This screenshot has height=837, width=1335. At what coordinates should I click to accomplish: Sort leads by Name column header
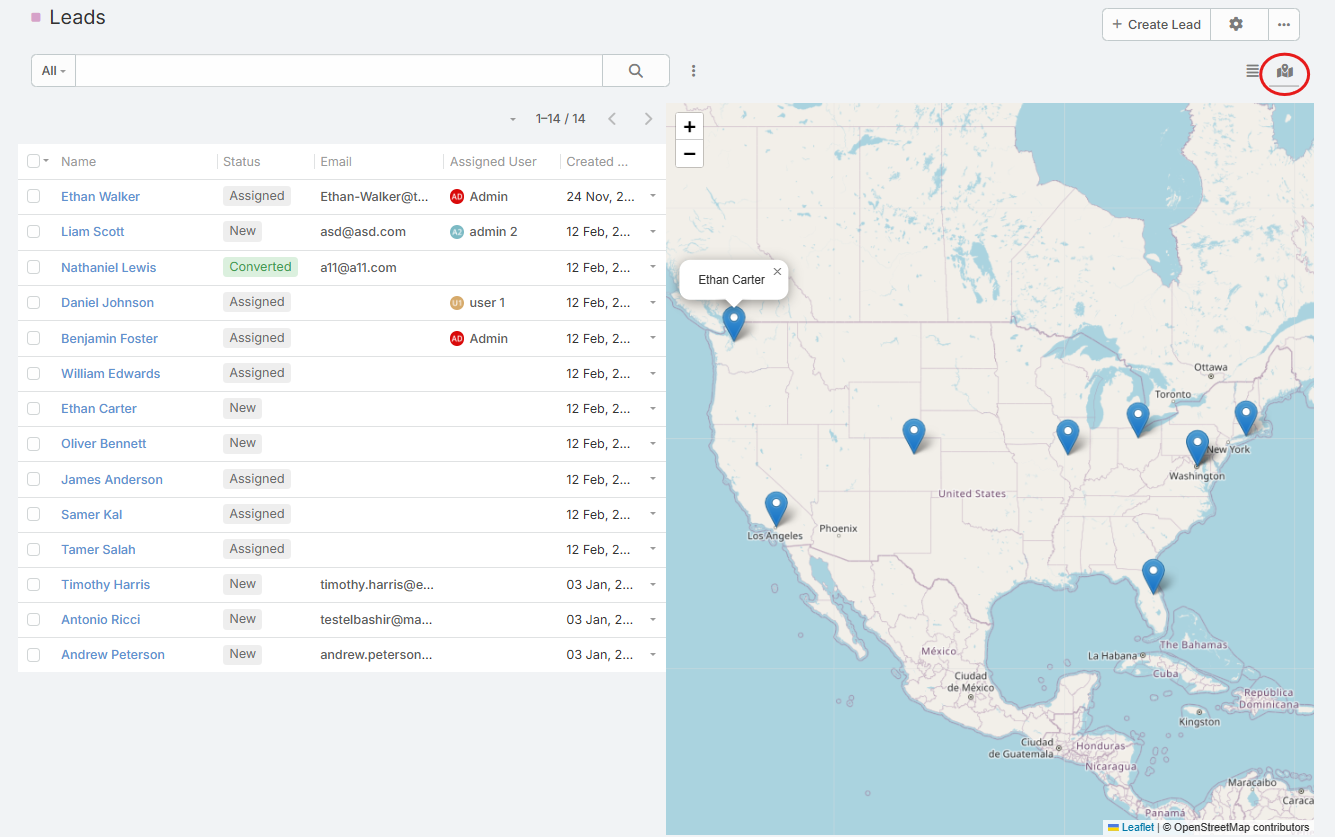(x=78, y=162)
